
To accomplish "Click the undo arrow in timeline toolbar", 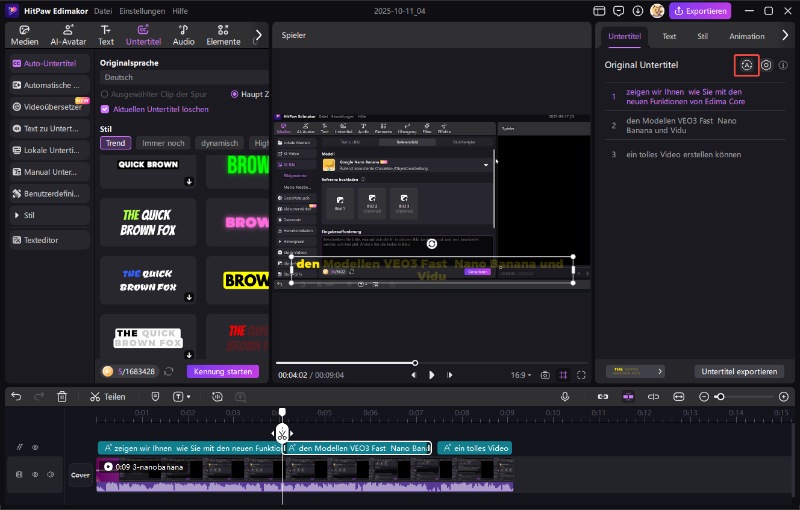I will 16,397.
